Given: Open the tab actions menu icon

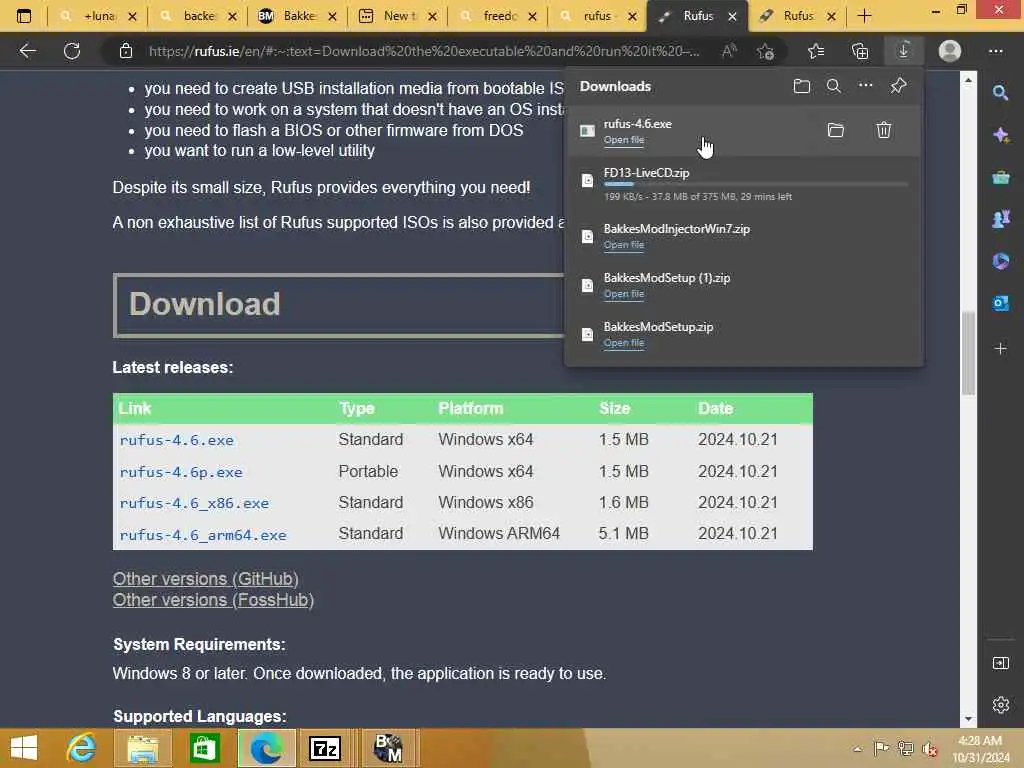Looking at the screenshot, I should [24, 16].
